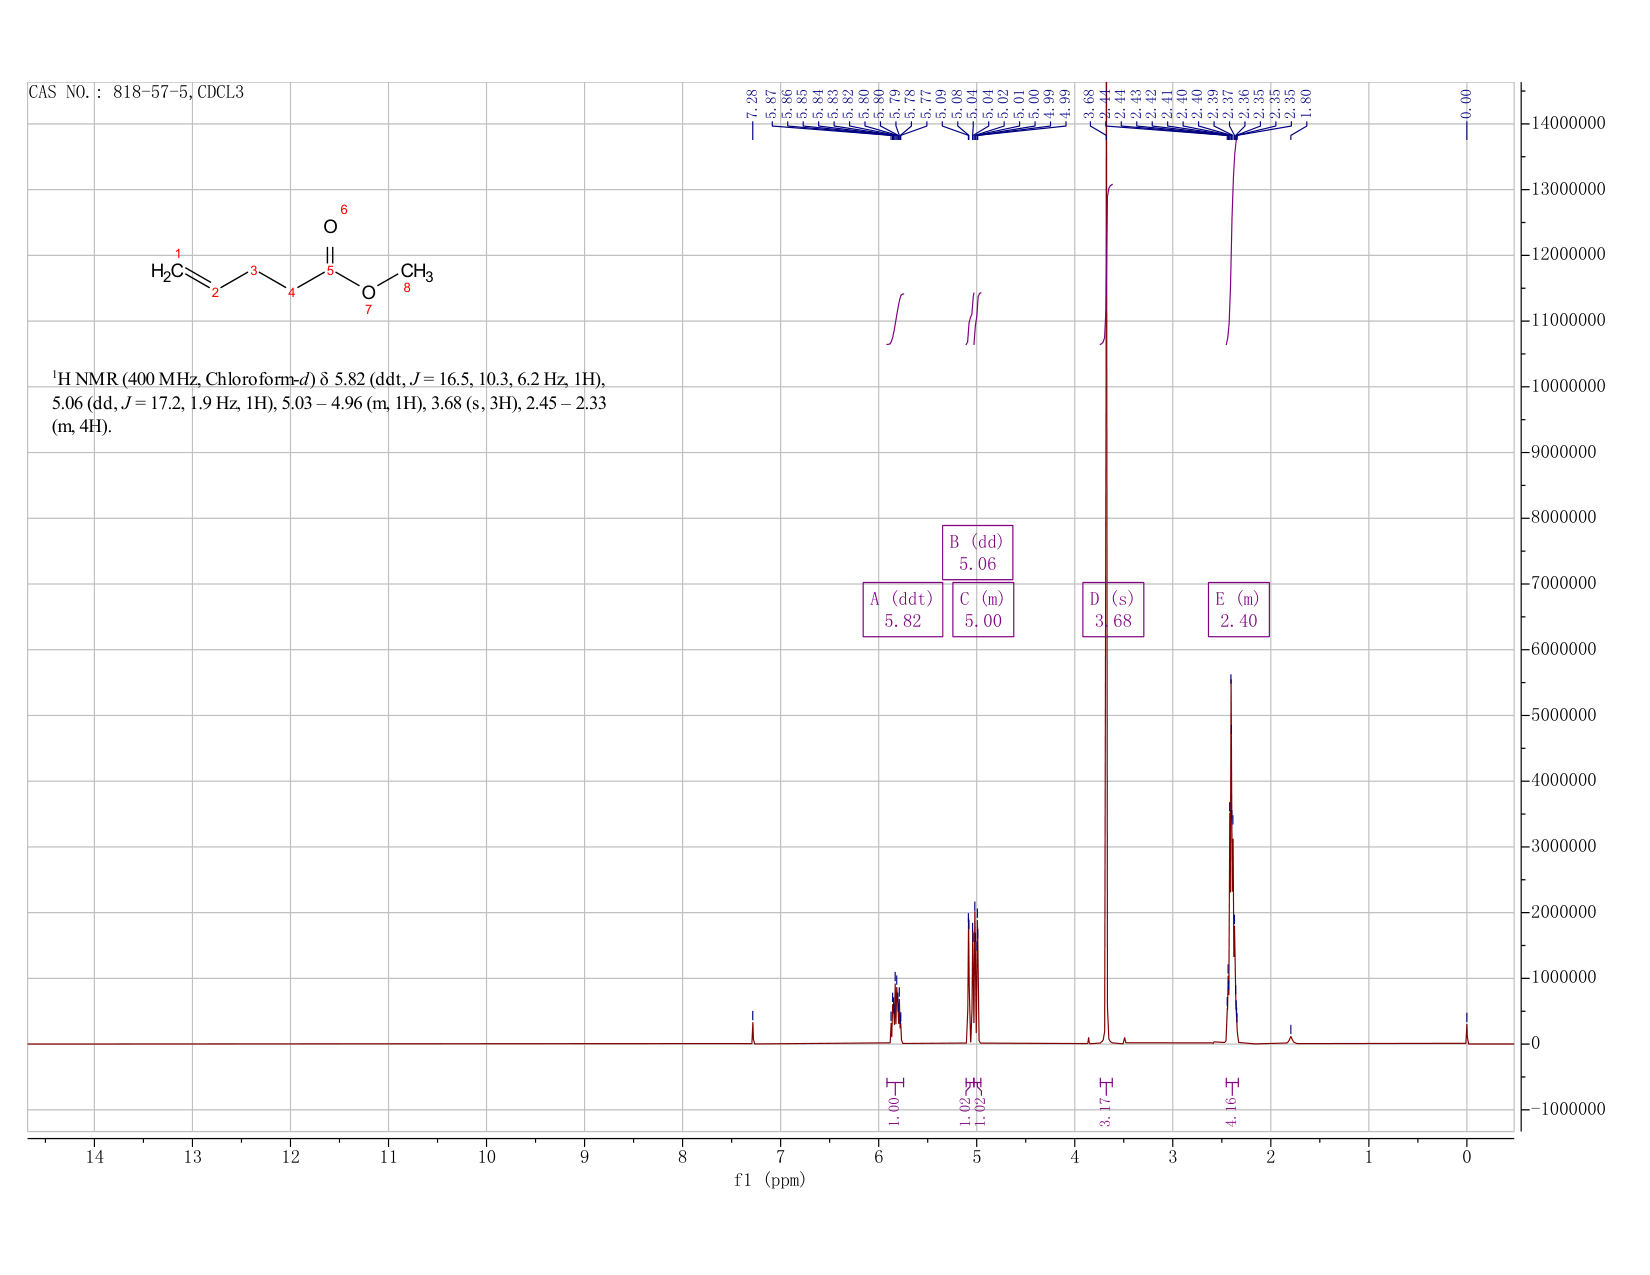Viewport: 1650px width, 1275px height.
Task: Click the integral value 4.16 below the baseline
Action: click(x=1232, y=1111)
